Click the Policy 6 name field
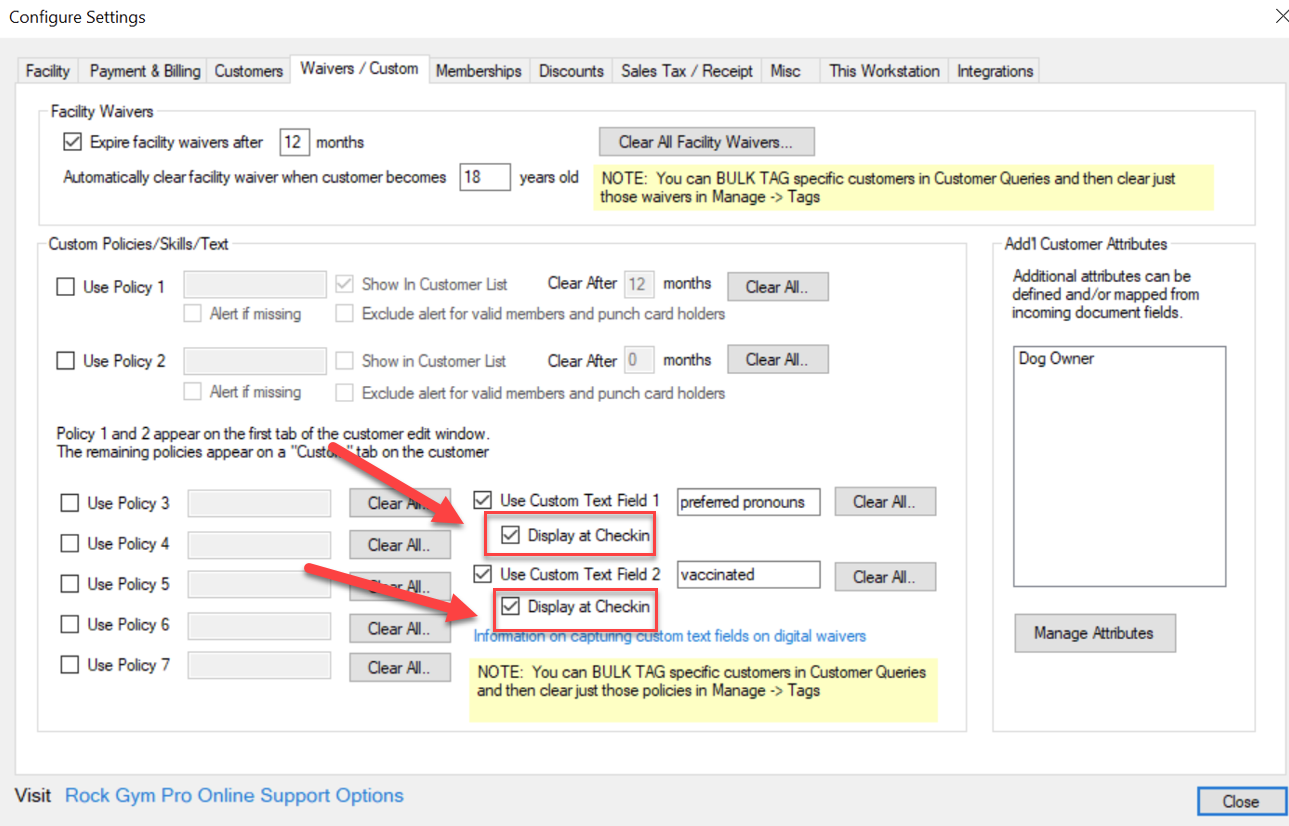1289x826 pixels. (259, 625)
